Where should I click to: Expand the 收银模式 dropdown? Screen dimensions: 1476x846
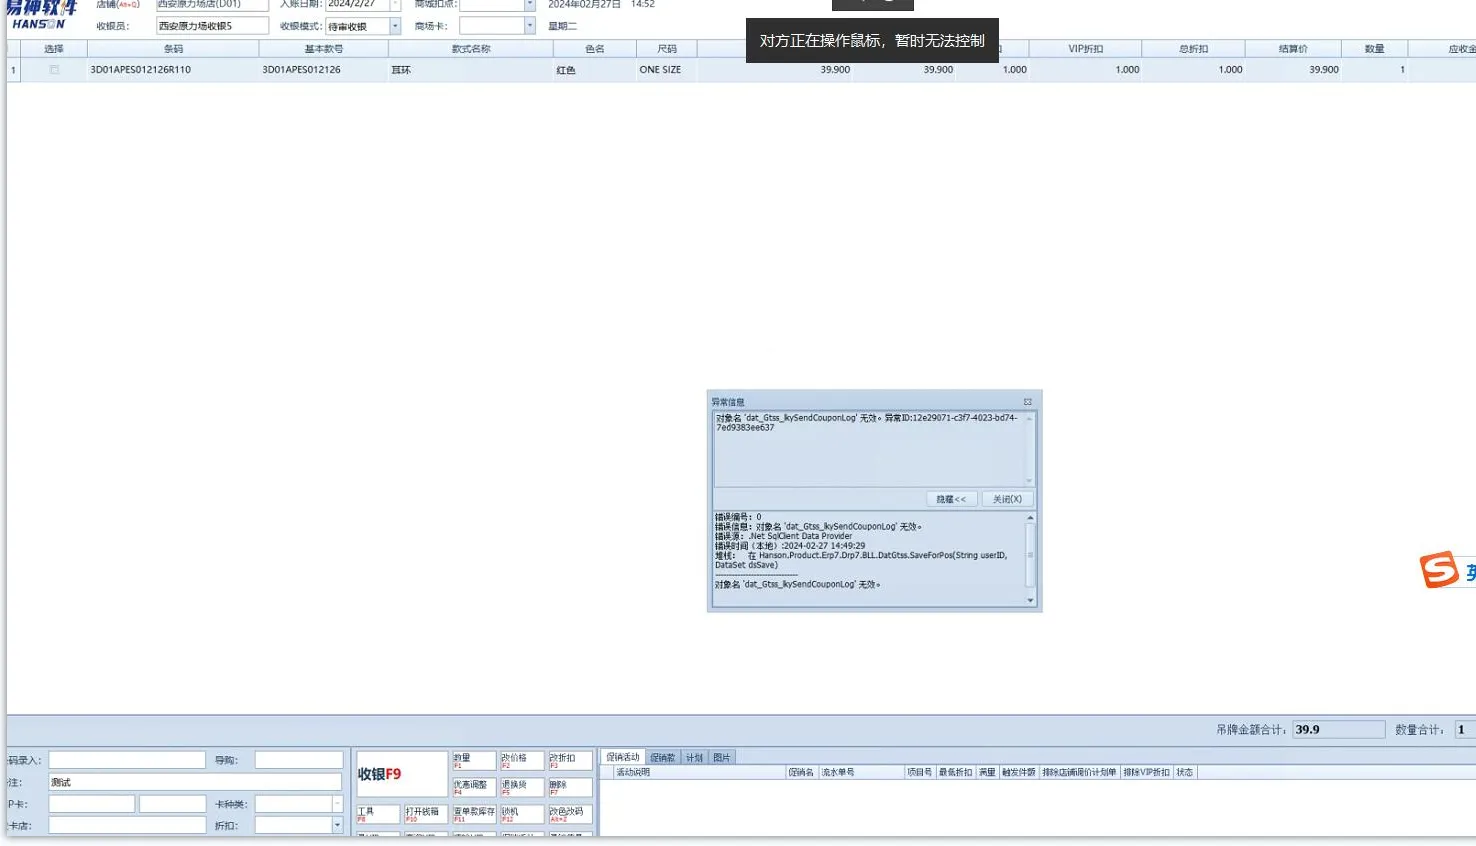tap(395, 27)
